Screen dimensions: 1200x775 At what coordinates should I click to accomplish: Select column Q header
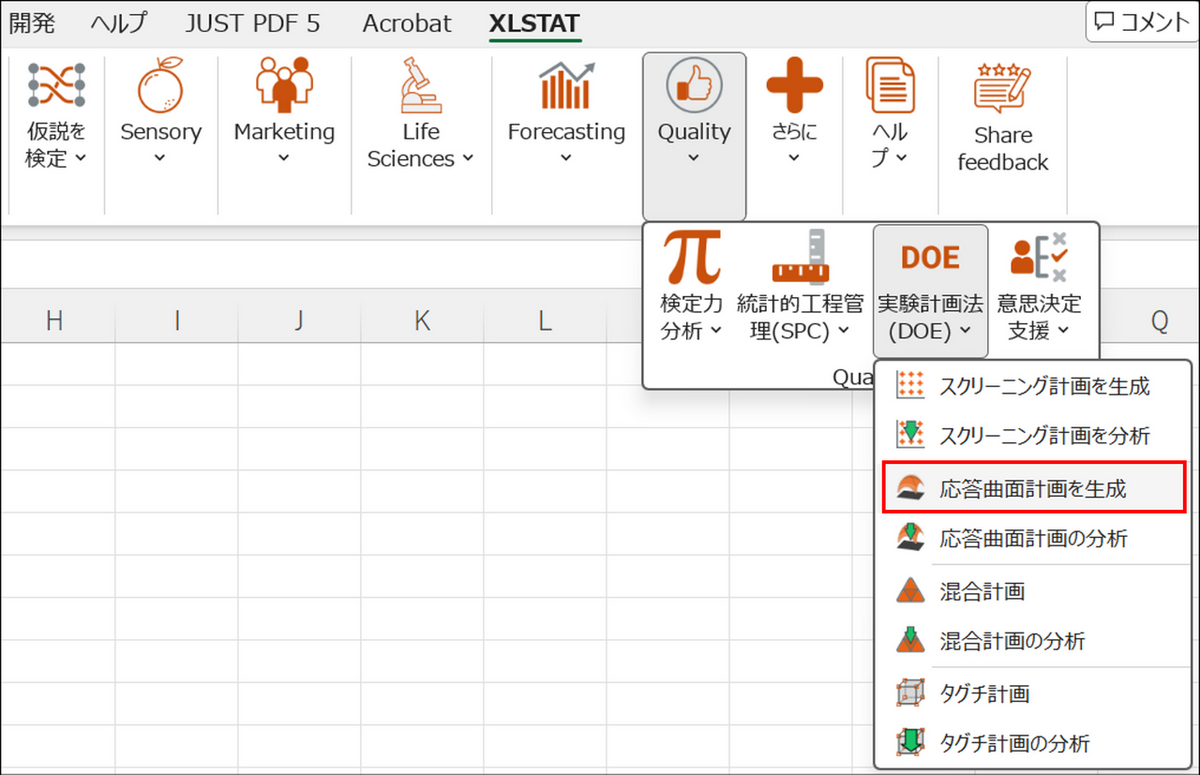point(1159,320)
